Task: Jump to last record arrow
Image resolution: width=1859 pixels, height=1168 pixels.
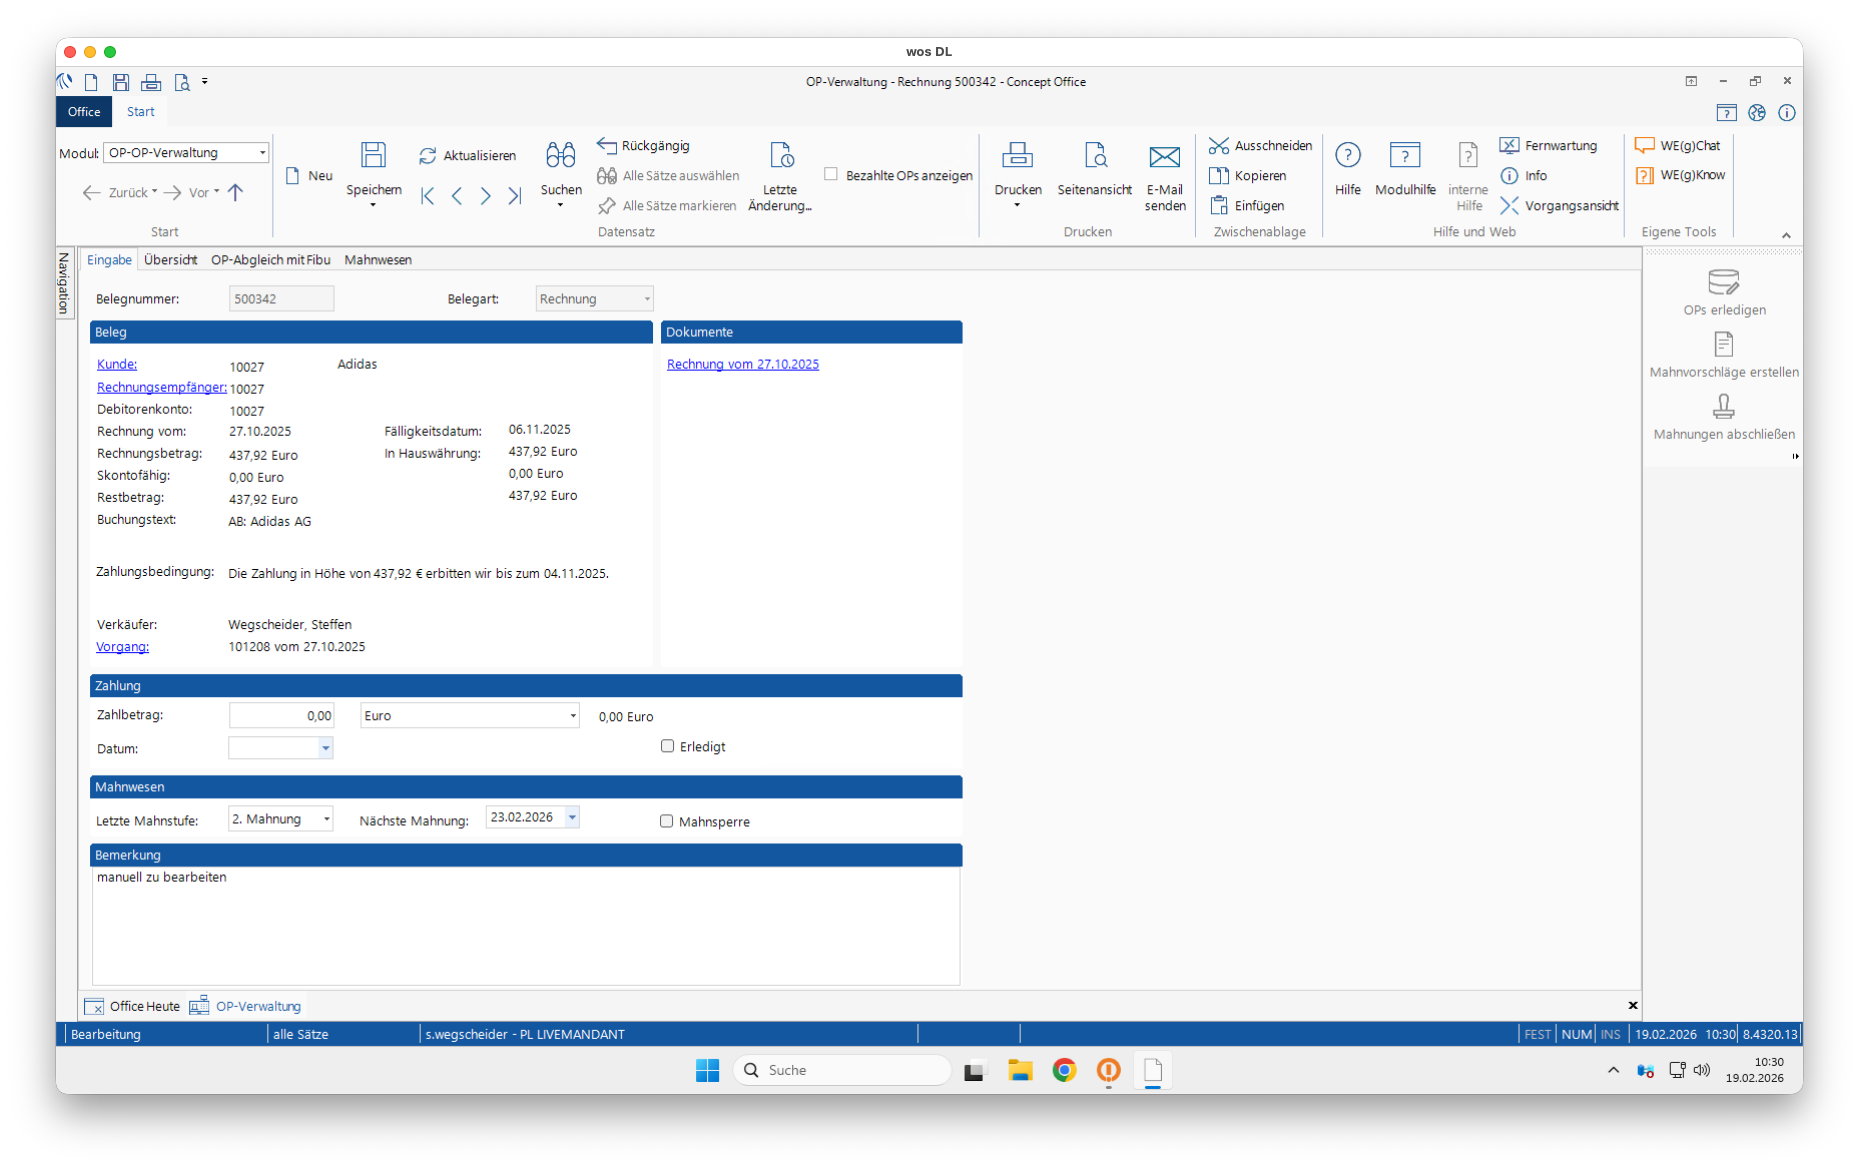Action: coord(515,196)
